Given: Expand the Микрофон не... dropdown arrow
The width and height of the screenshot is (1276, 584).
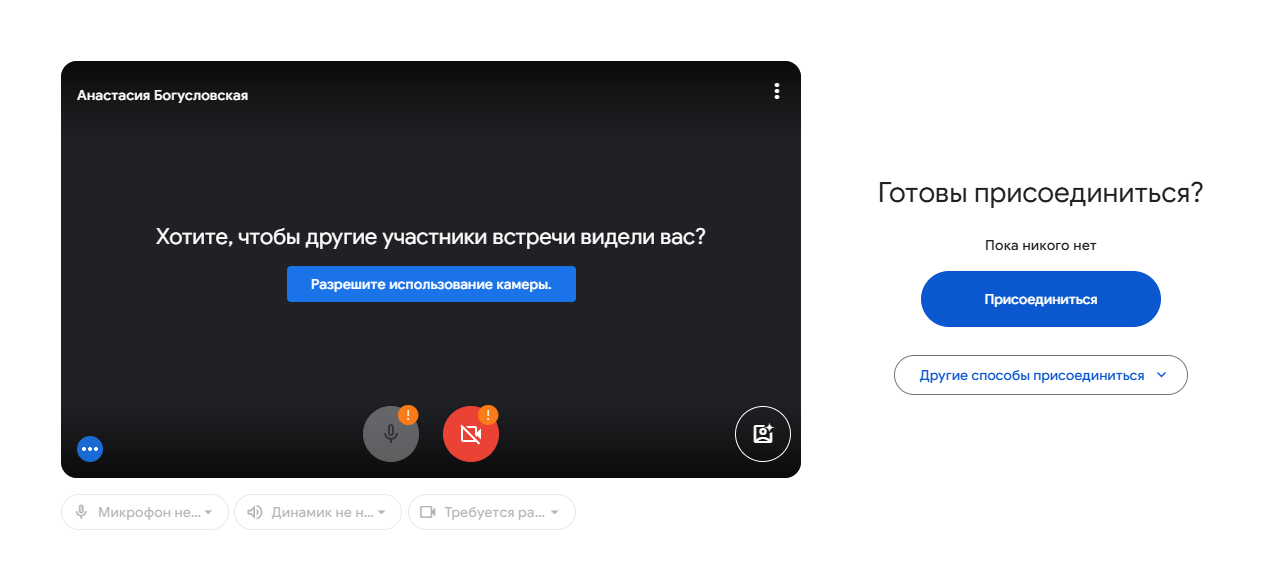Looking at the screenshot, I should pos(209,513).
